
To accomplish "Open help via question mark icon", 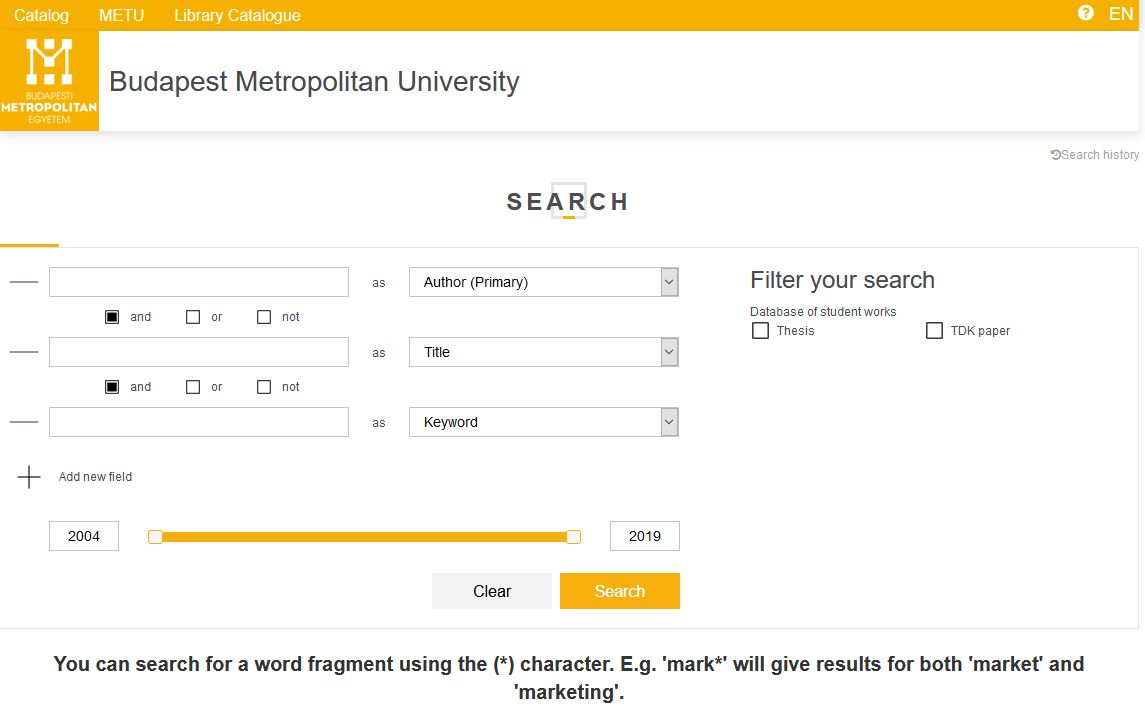I will (x=1086, y=13).
